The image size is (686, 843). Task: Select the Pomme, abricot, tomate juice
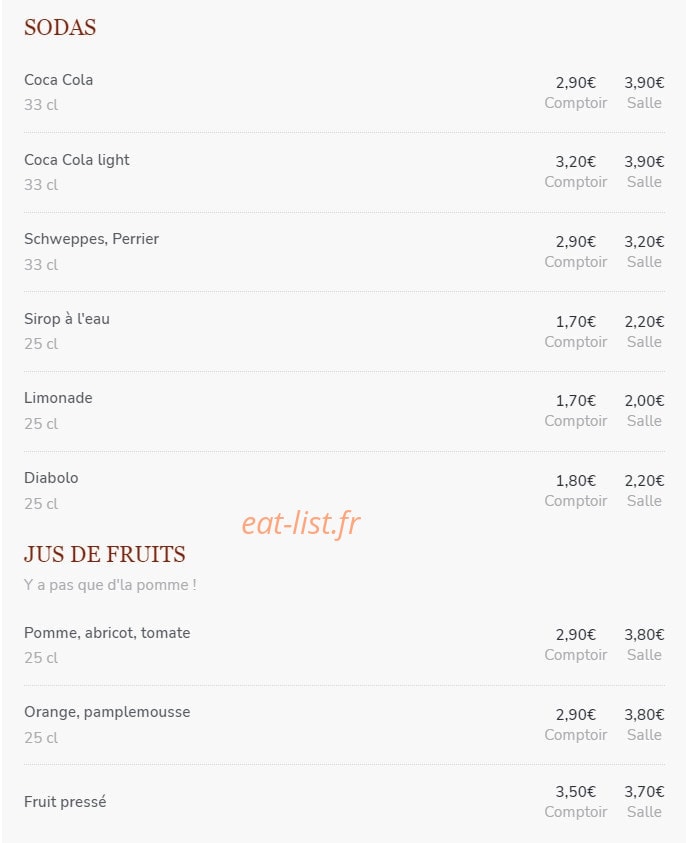[x=107, y=633]
